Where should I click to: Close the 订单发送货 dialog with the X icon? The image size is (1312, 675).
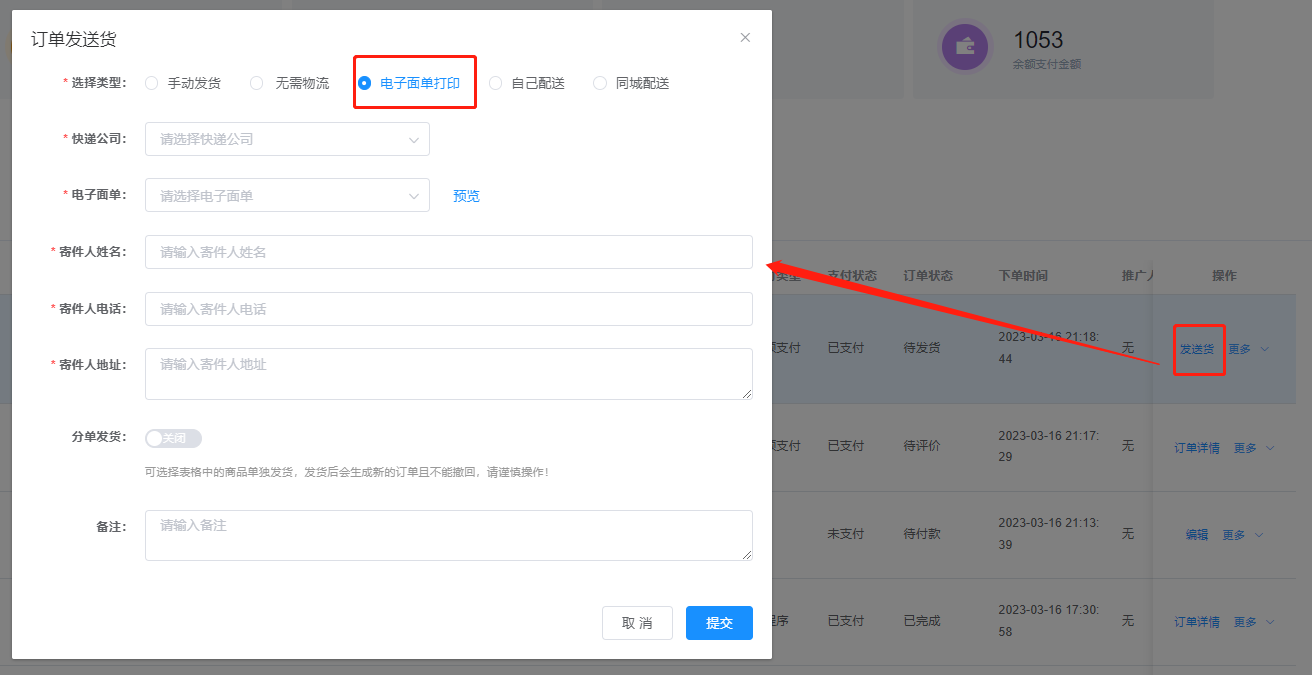point(745,38)
